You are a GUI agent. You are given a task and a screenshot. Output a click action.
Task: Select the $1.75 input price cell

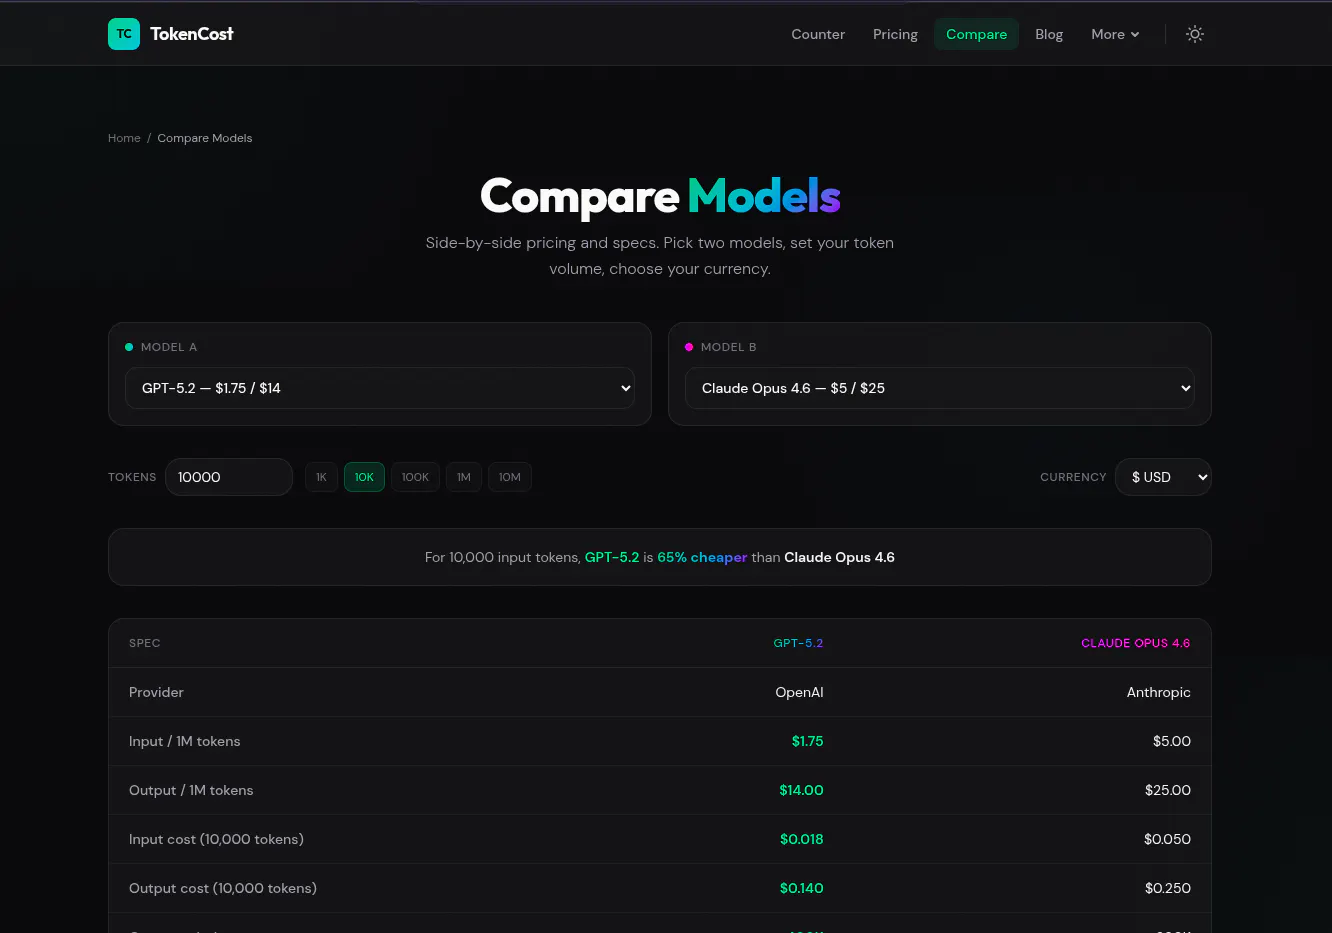807,741
